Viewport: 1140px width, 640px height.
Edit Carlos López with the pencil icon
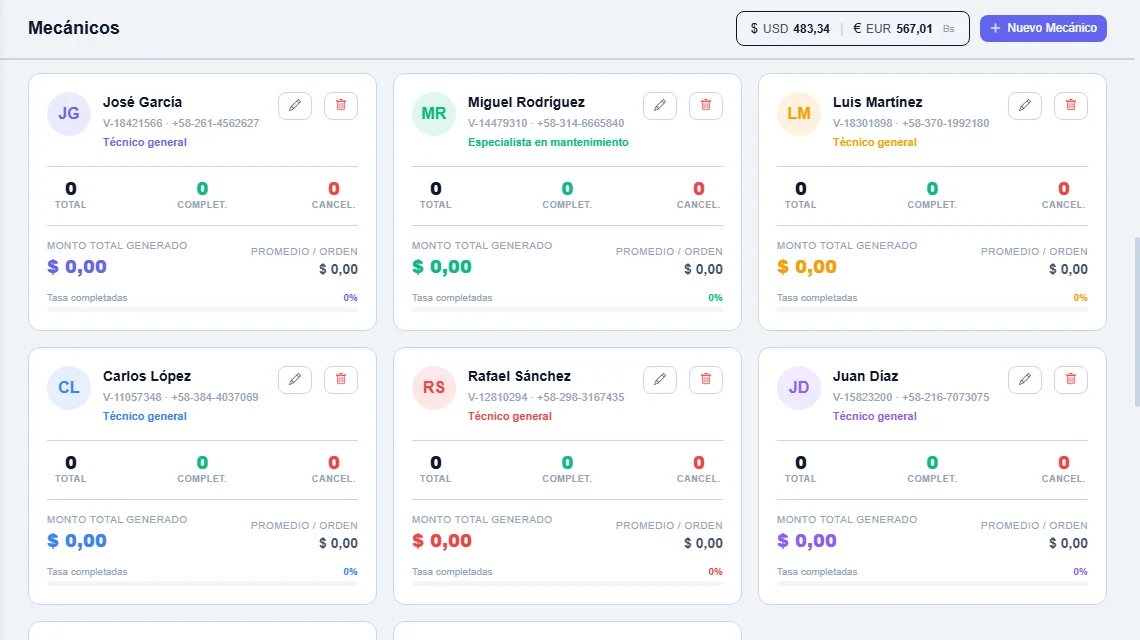pyautogui.click(x=295, y=380)
